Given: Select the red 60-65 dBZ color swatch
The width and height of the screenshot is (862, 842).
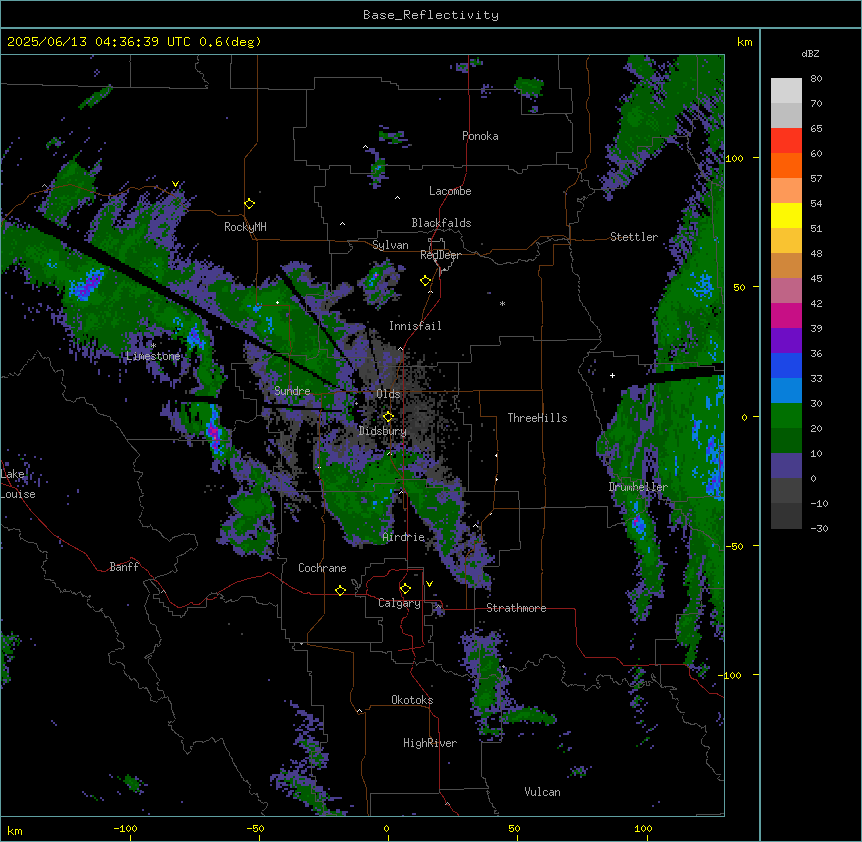Looking at the screenshot, I should coord(786,140).
